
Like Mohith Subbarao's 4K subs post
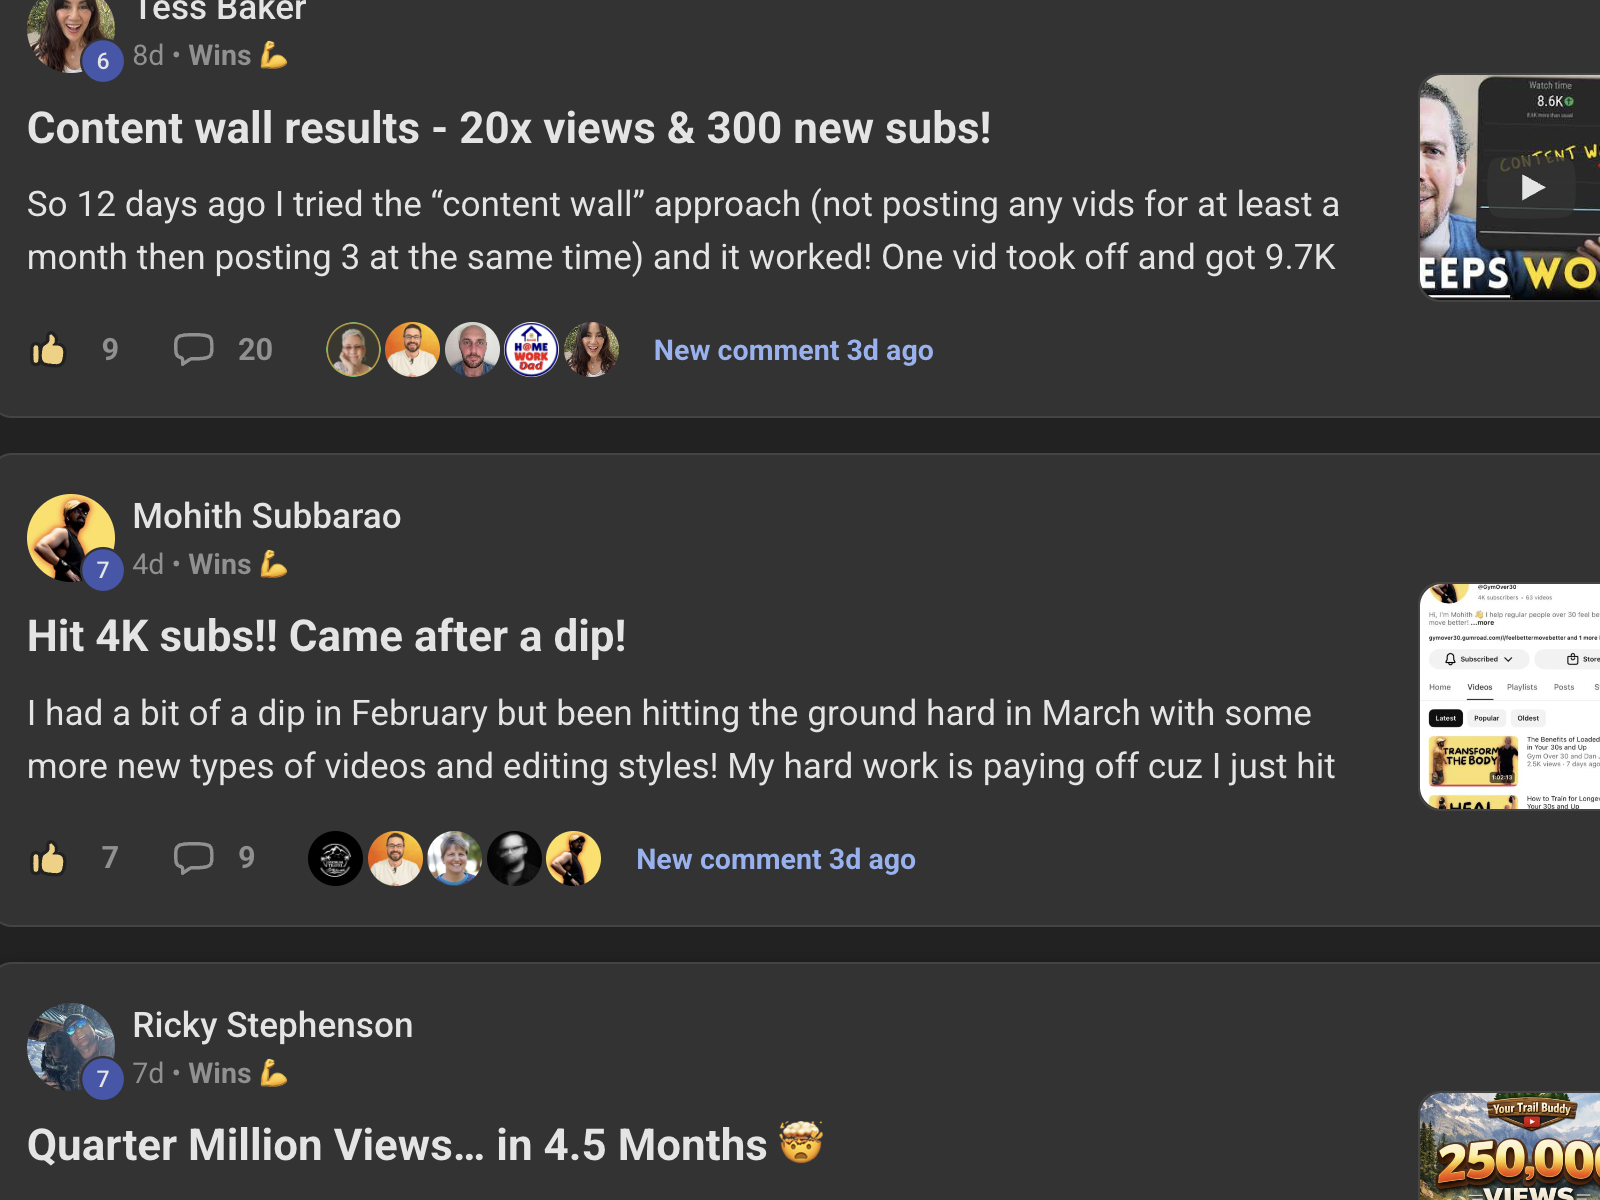[x=48, y=859]
